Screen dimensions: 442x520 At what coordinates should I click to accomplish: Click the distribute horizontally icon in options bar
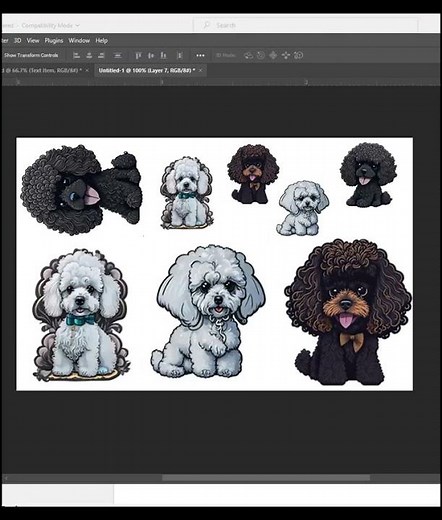(x=117, y=55)
